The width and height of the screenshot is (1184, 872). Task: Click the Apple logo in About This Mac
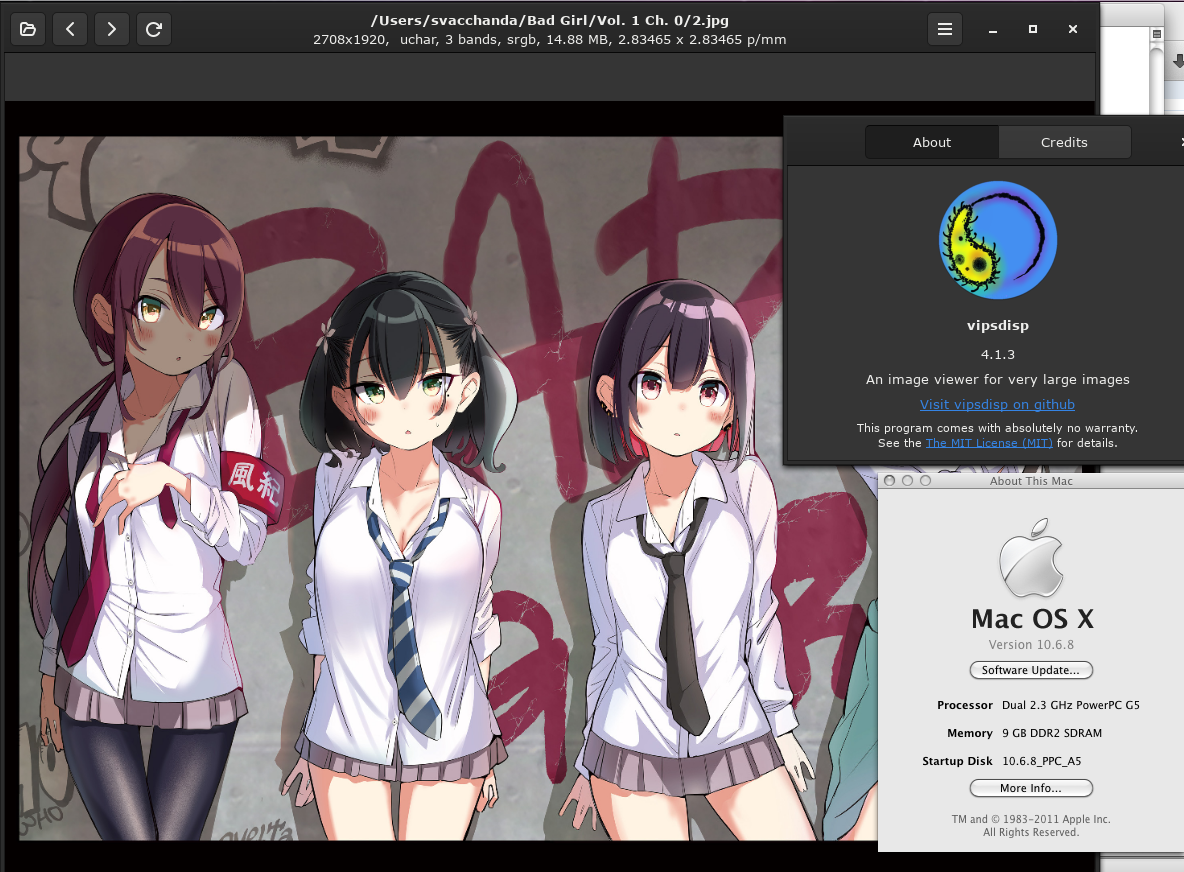click(x=1031, y=557)
